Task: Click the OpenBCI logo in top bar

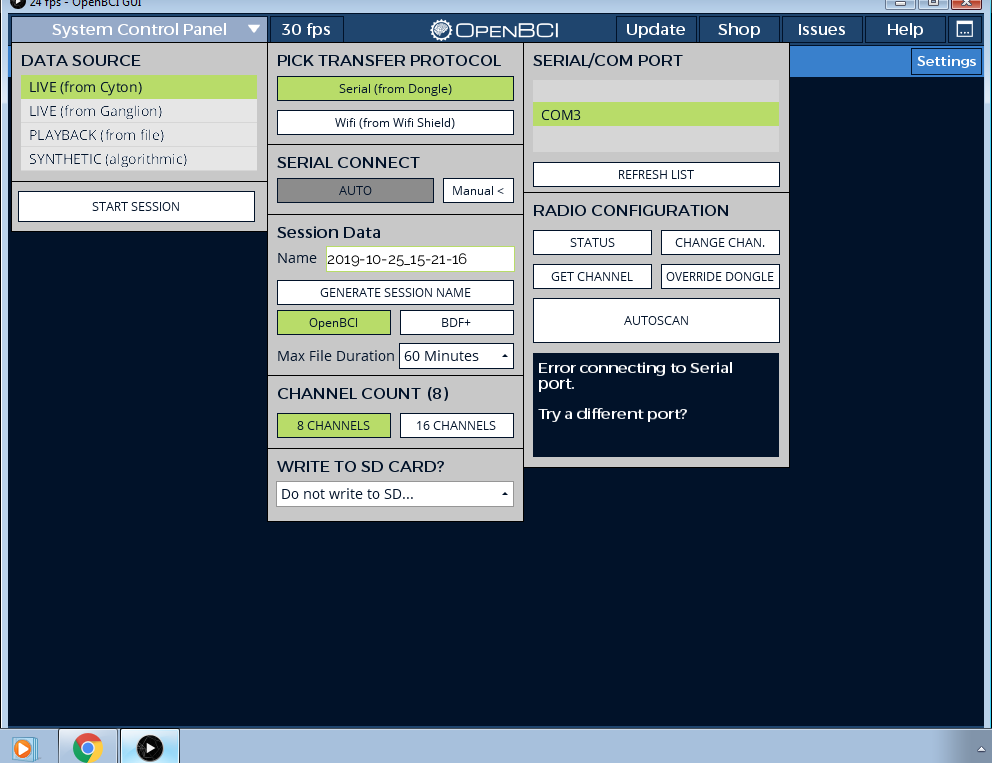Action: tap(494, 30)
